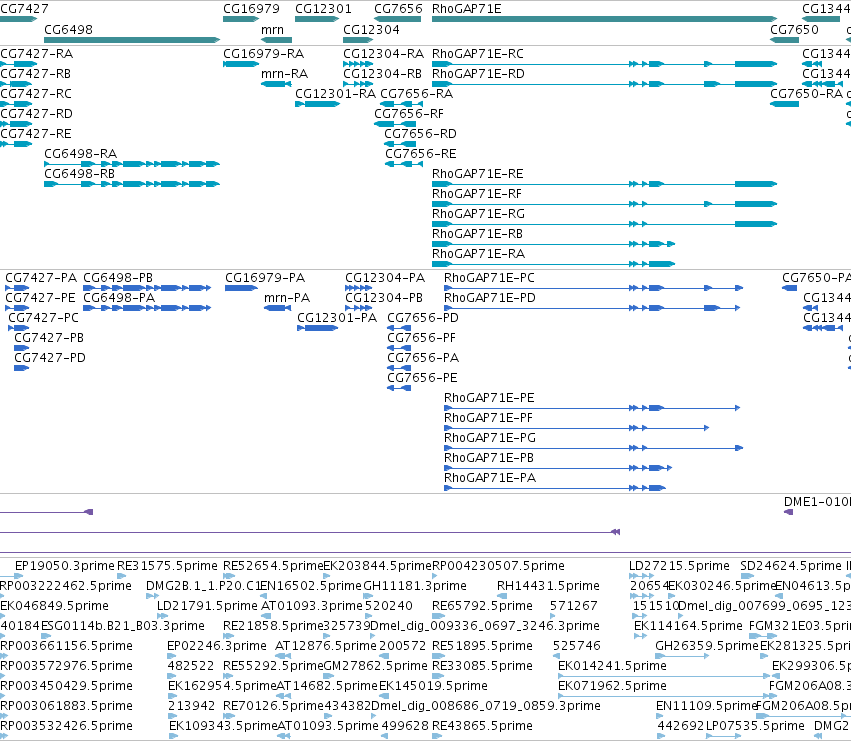The image size is (851, 741).
Task: Select the CG16979 gene label
Action: (251, 9)
